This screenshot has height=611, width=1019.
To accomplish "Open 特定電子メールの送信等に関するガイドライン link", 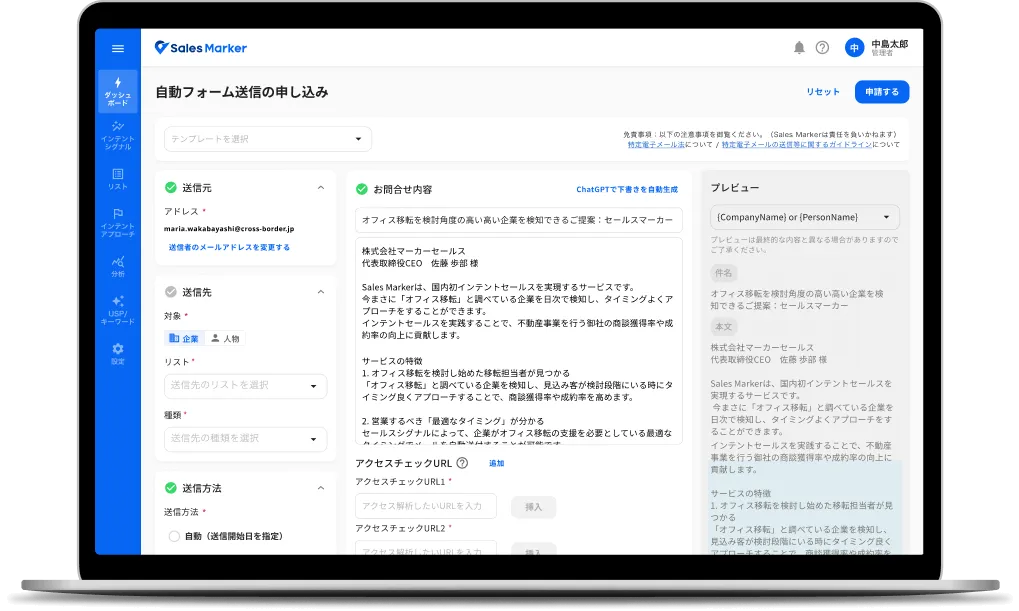I will (797, 145).
